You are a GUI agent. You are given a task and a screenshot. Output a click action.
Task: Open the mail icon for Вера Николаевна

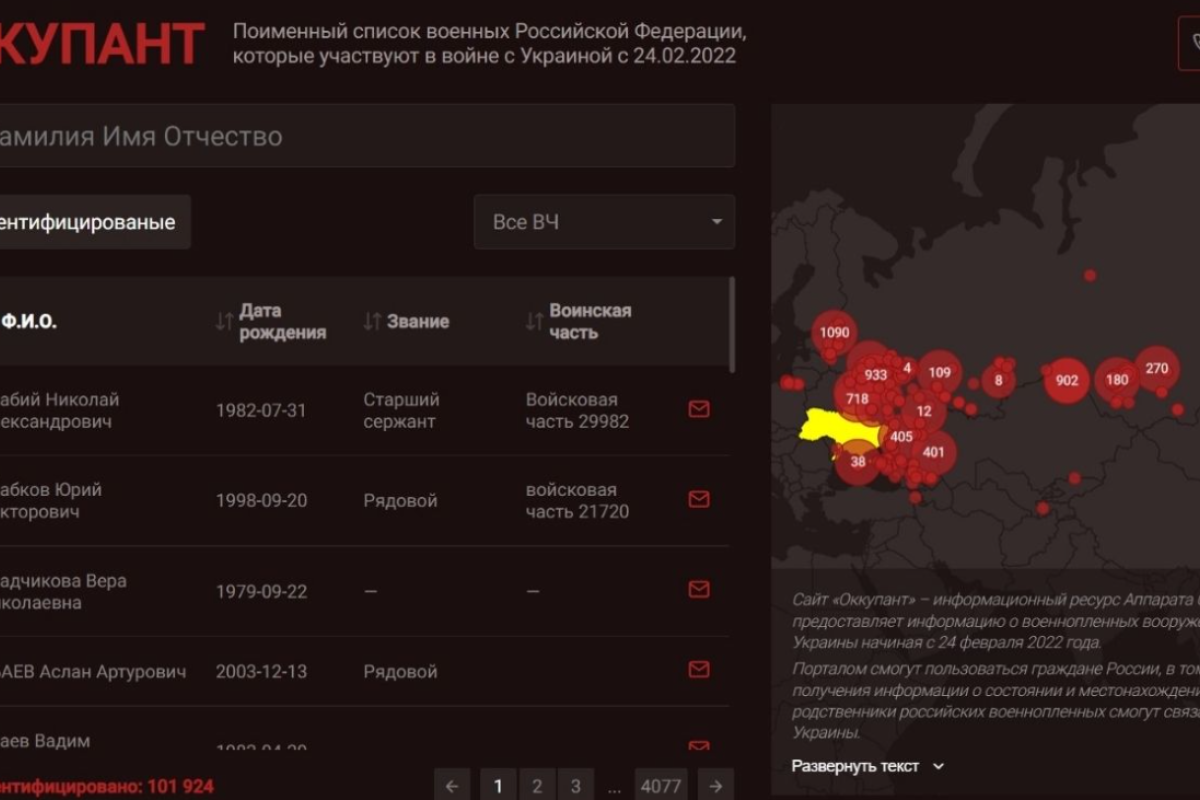(699, 589)
